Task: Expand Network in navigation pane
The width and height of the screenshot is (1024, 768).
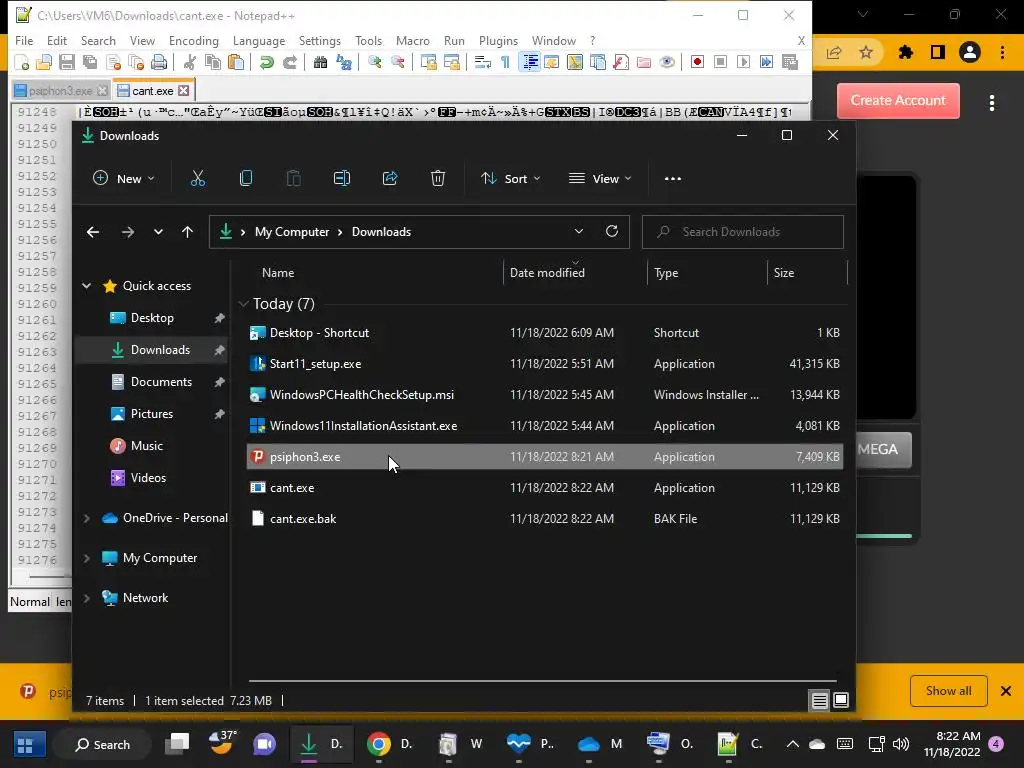Action: [x=86, y=598]
